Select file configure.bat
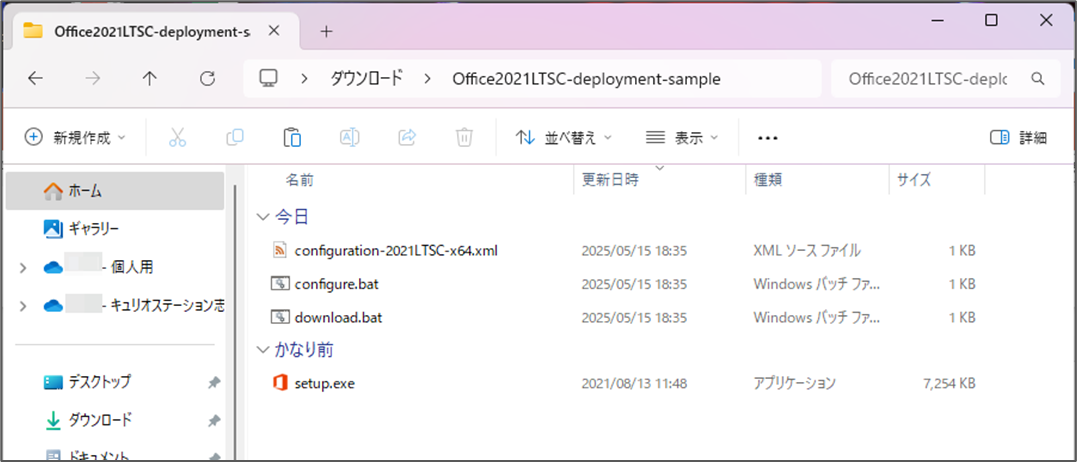Viewport: 1077px width, 462px height. click(x=337, y=284)
